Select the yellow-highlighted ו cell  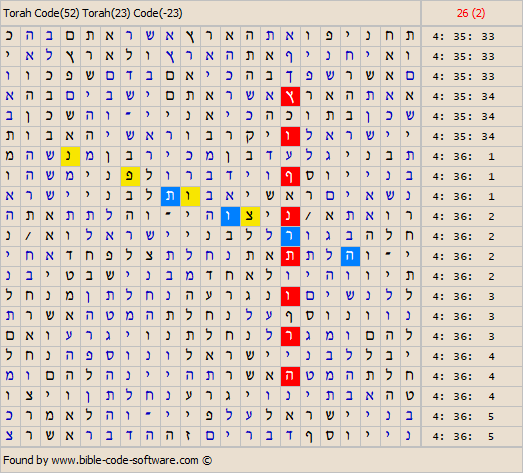tap(190, 196)
